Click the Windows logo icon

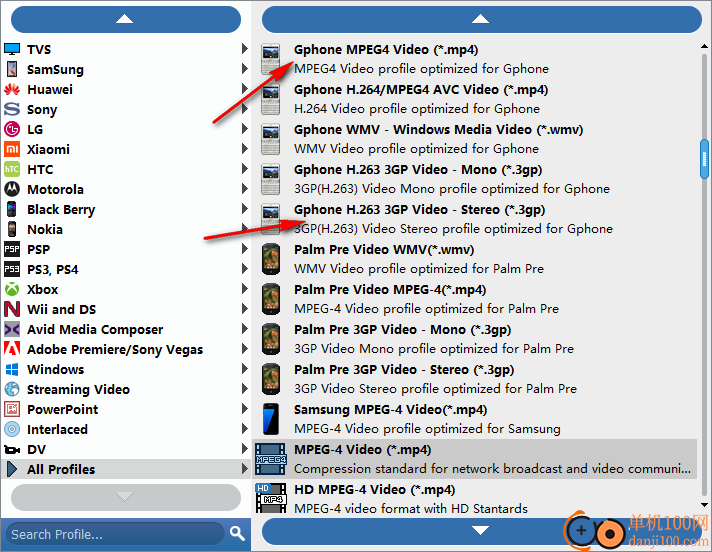coord(12,369)
